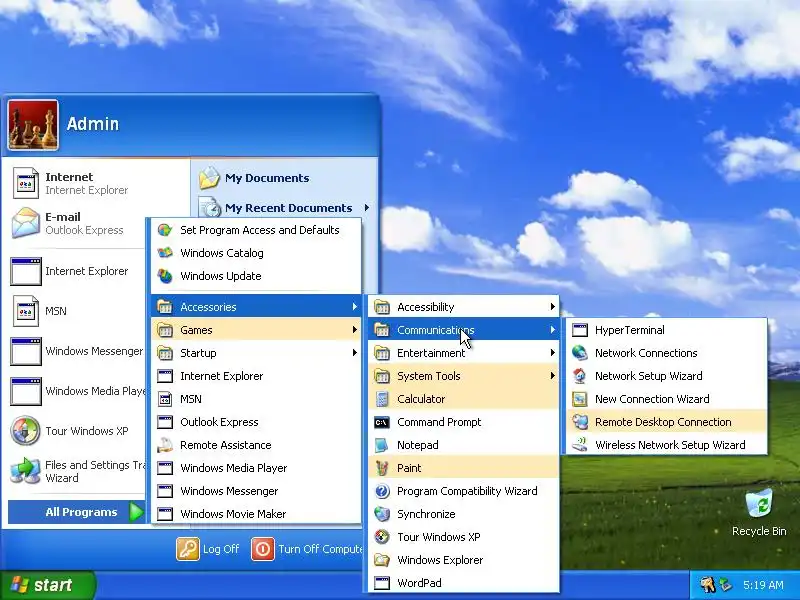Open the Accessories menu entry

pos(256,307)
